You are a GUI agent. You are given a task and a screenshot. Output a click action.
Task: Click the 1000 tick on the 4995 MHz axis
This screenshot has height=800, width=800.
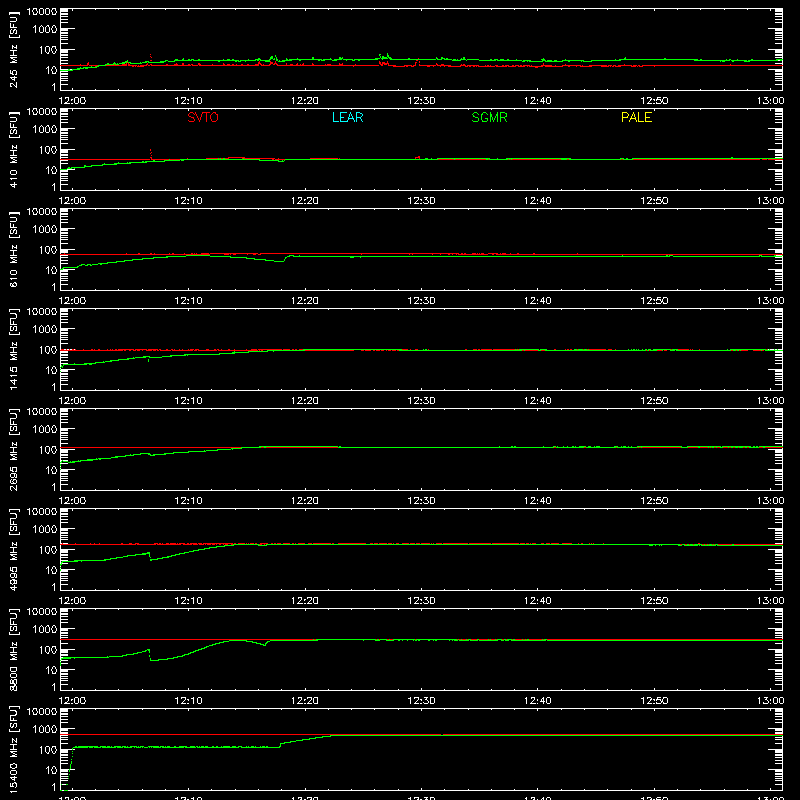[x=44, y=530]
